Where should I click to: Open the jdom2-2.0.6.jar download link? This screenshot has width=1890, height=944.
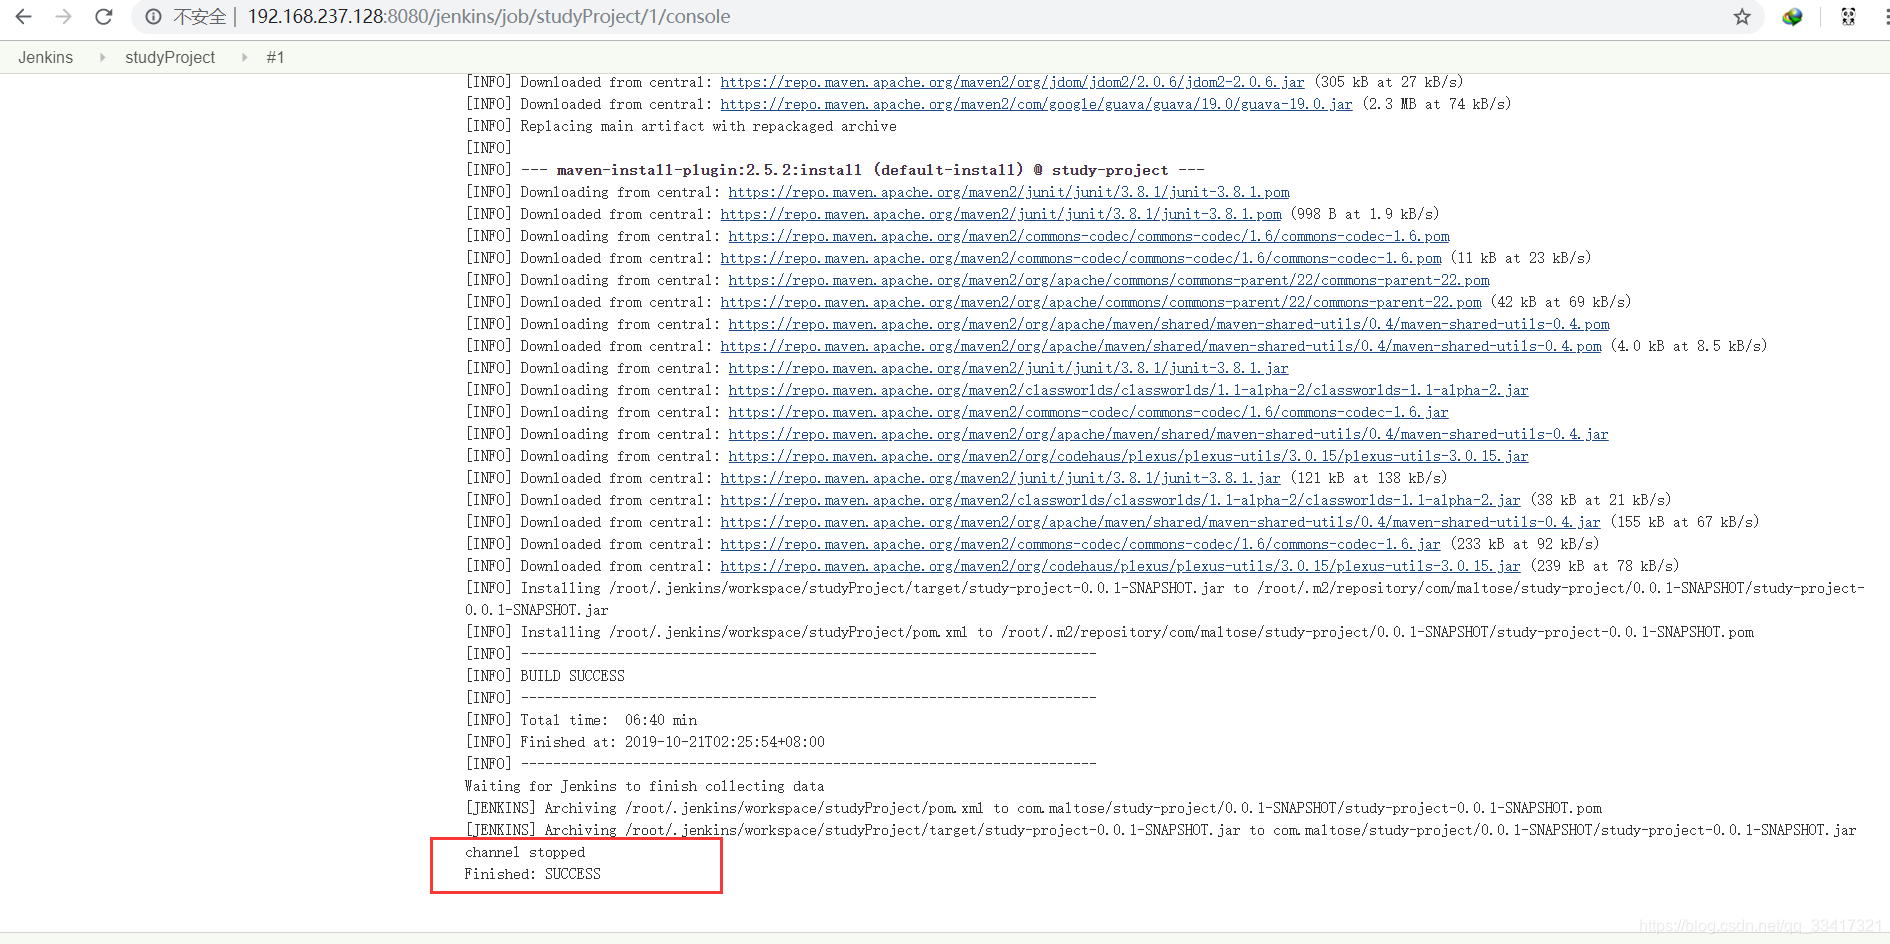point(1012,82)
